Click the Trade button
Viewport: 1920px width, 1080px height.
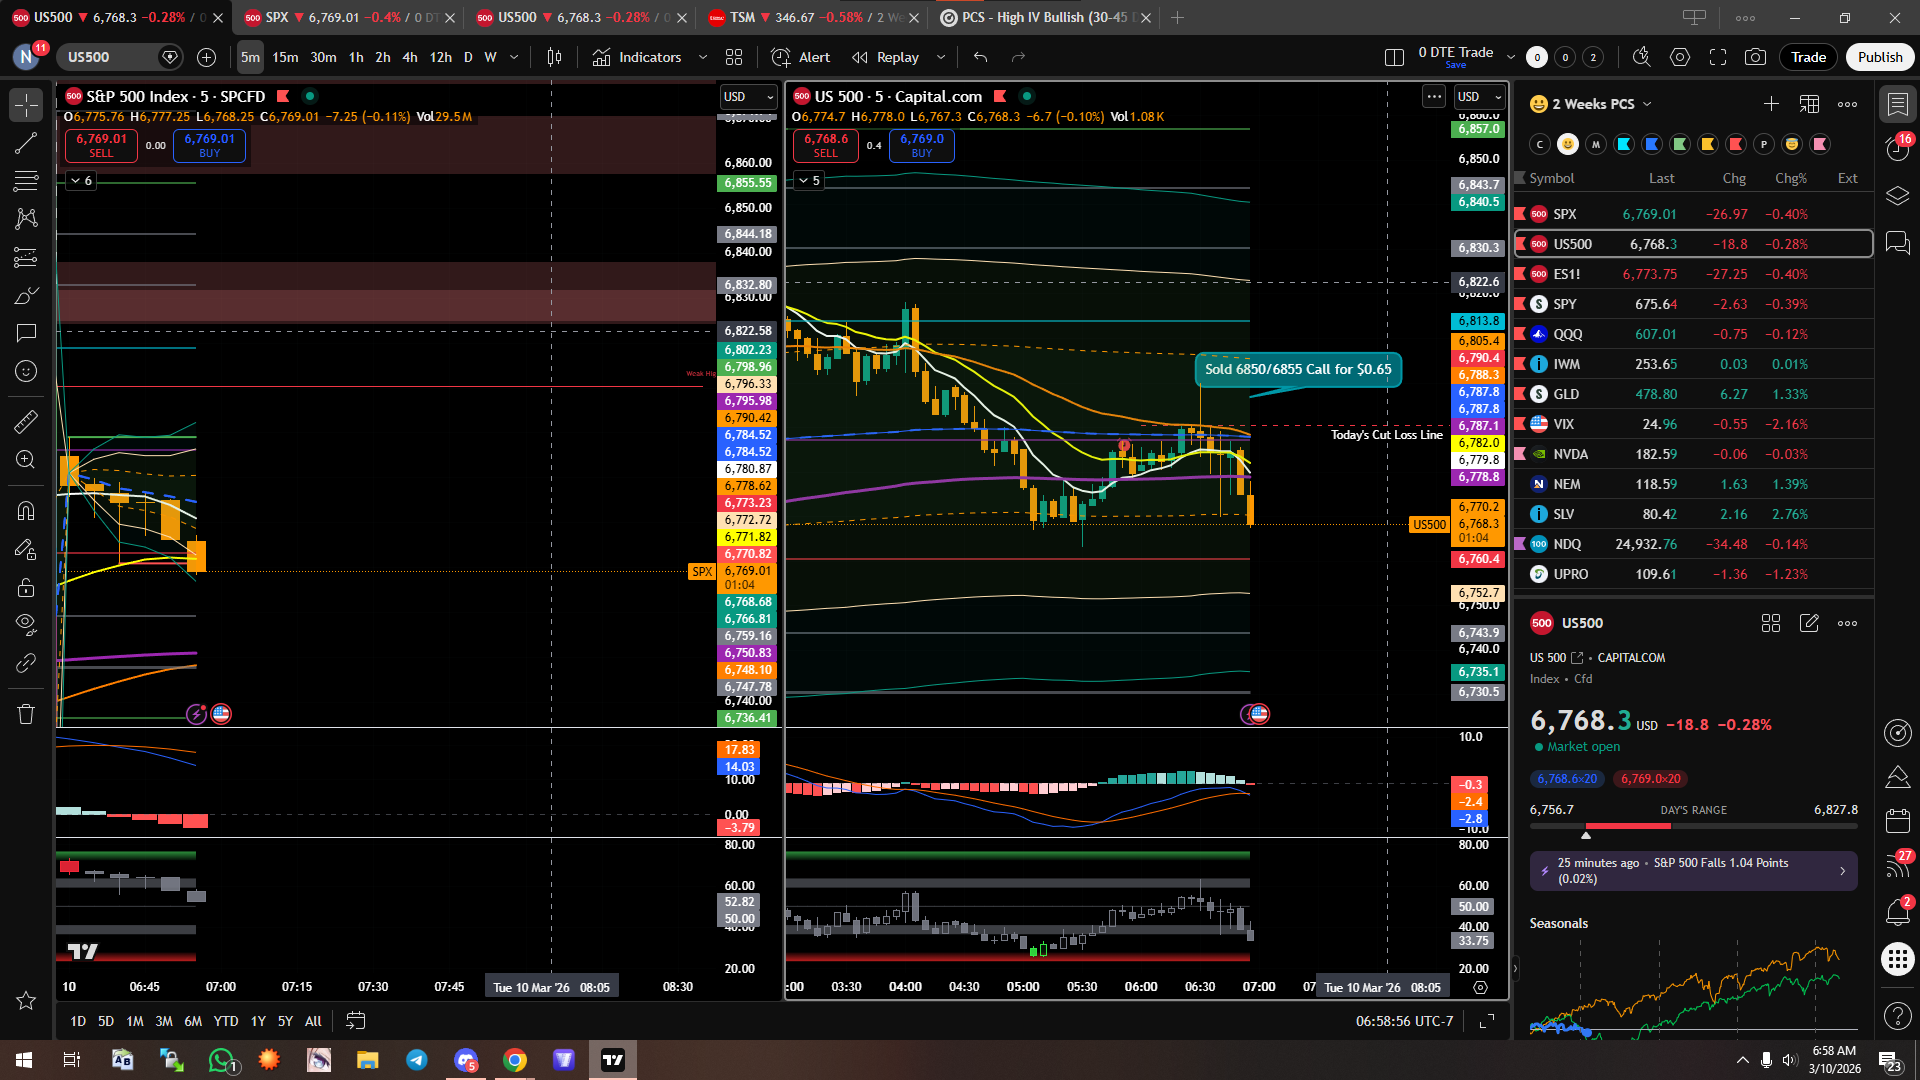point(1808,57)
